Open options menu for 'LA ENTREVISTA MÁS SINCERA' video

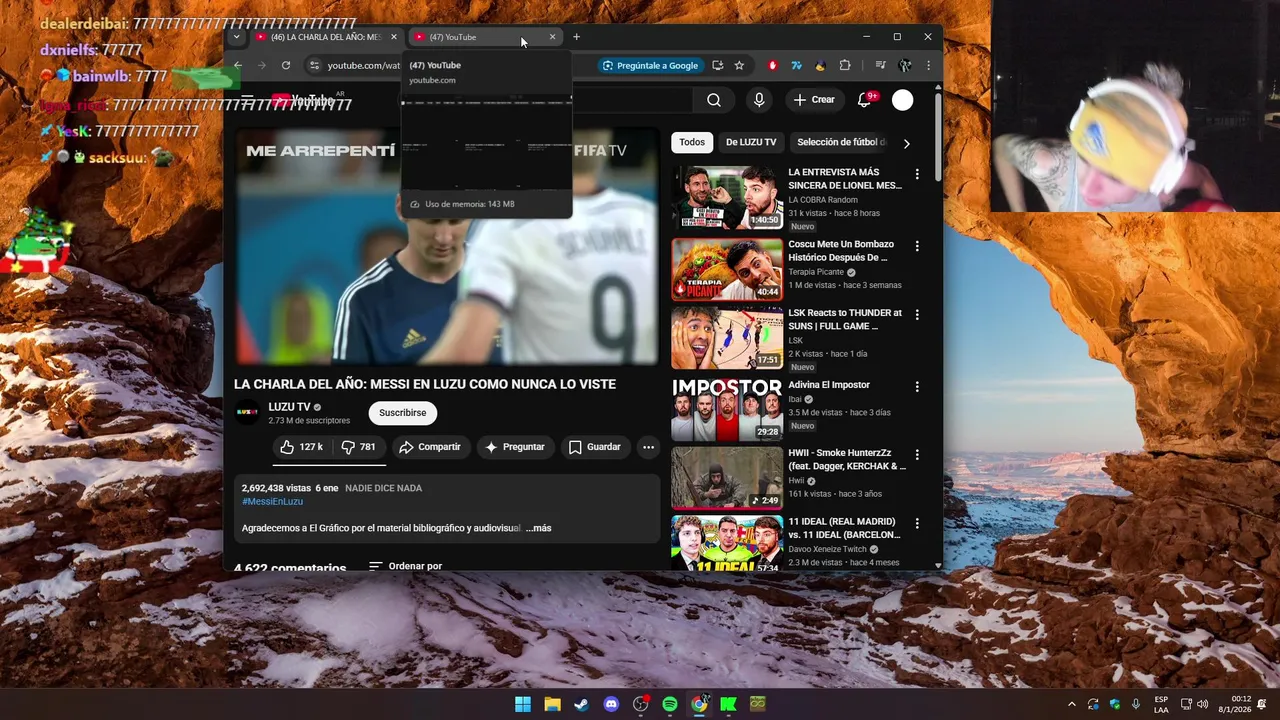click(917, 174)
